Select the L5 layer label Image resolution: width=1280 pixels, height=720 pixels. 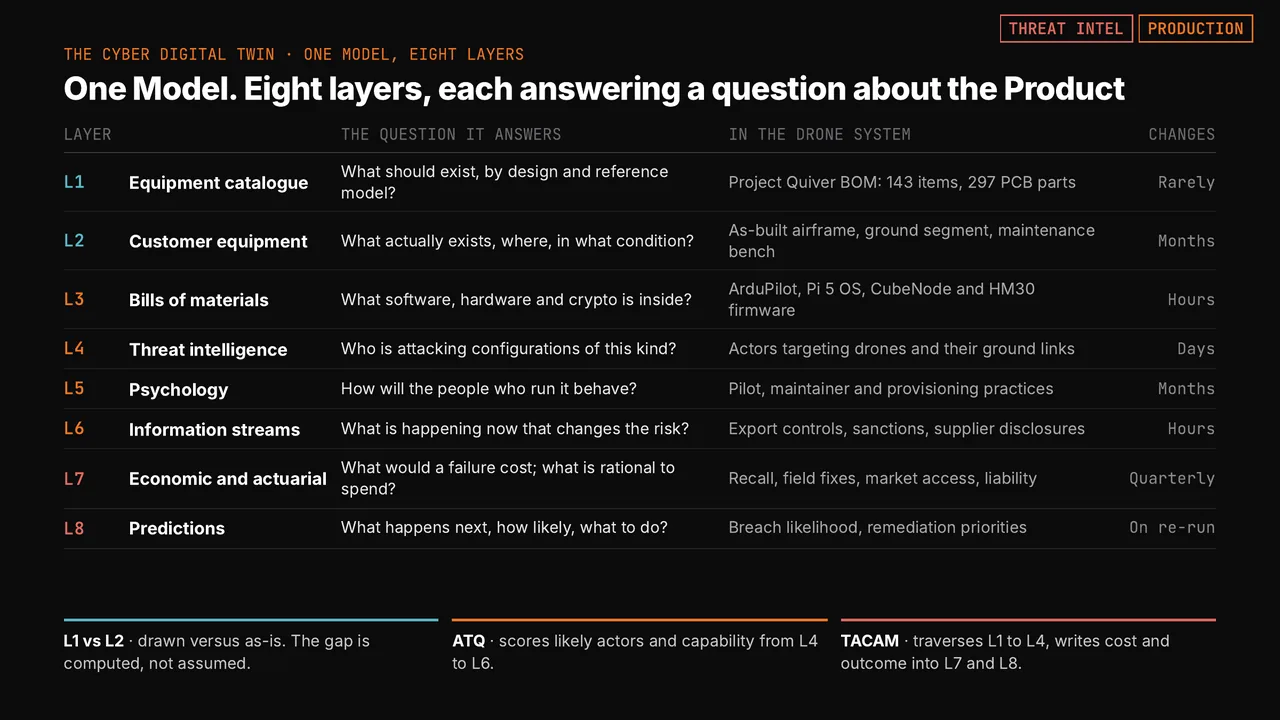[x=74, y=389]
